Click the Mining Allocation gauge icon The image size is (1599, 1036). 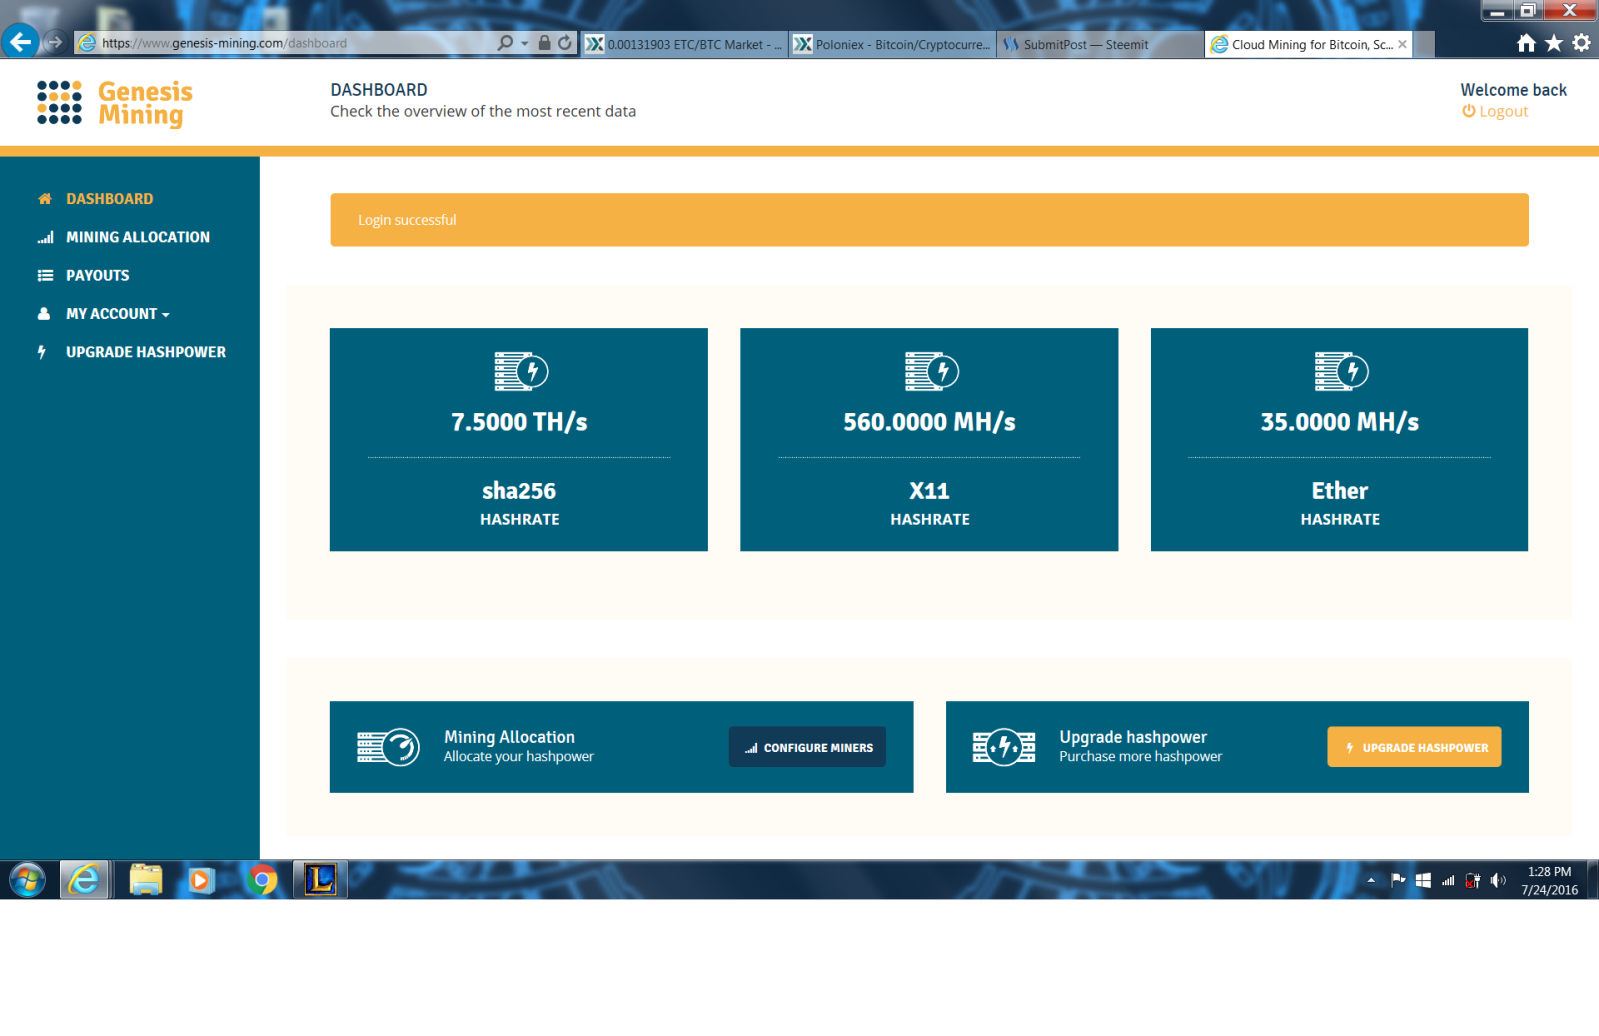(388, 747)
